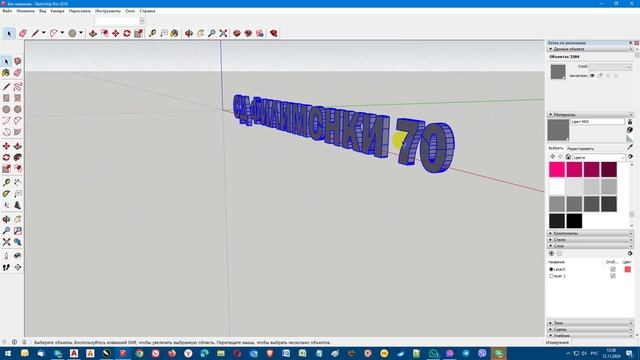Select the Section Plane tool
The height and width of the screenshot is (360, 640).
[18, 267]
